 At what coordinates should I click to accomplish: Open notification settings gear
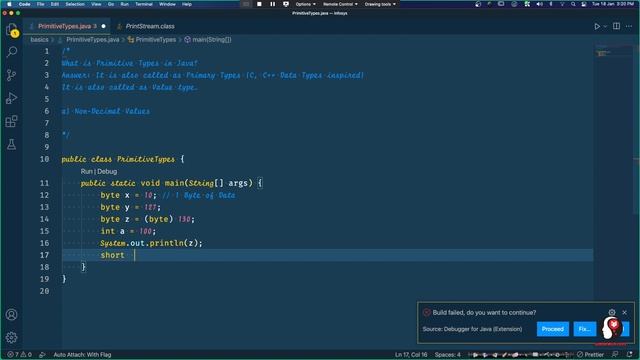tap(612, 312)
